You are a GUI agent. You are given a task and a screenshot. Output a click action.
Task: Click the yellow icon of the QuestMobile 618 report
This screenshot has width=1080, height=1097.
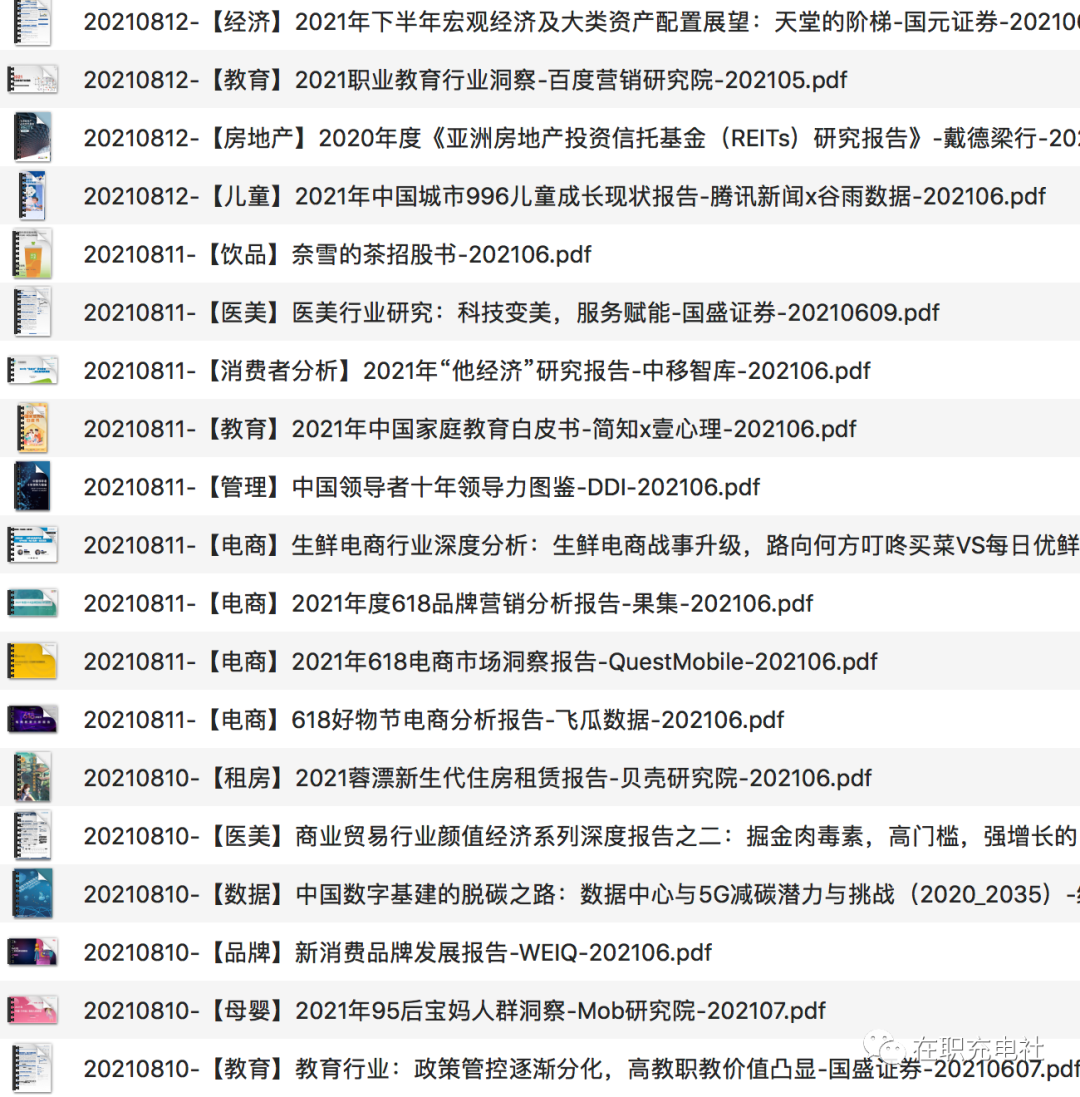tap(32, 661)
